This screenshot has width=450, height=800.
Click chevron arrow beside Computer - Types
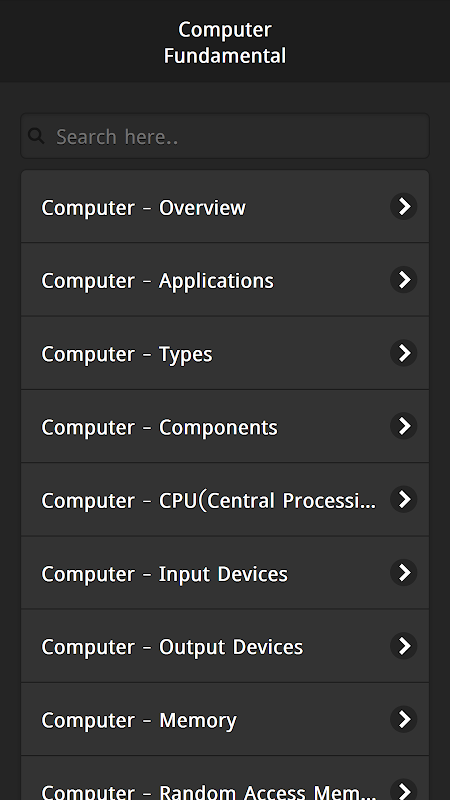pyautogui.click(x=404, y=353)
